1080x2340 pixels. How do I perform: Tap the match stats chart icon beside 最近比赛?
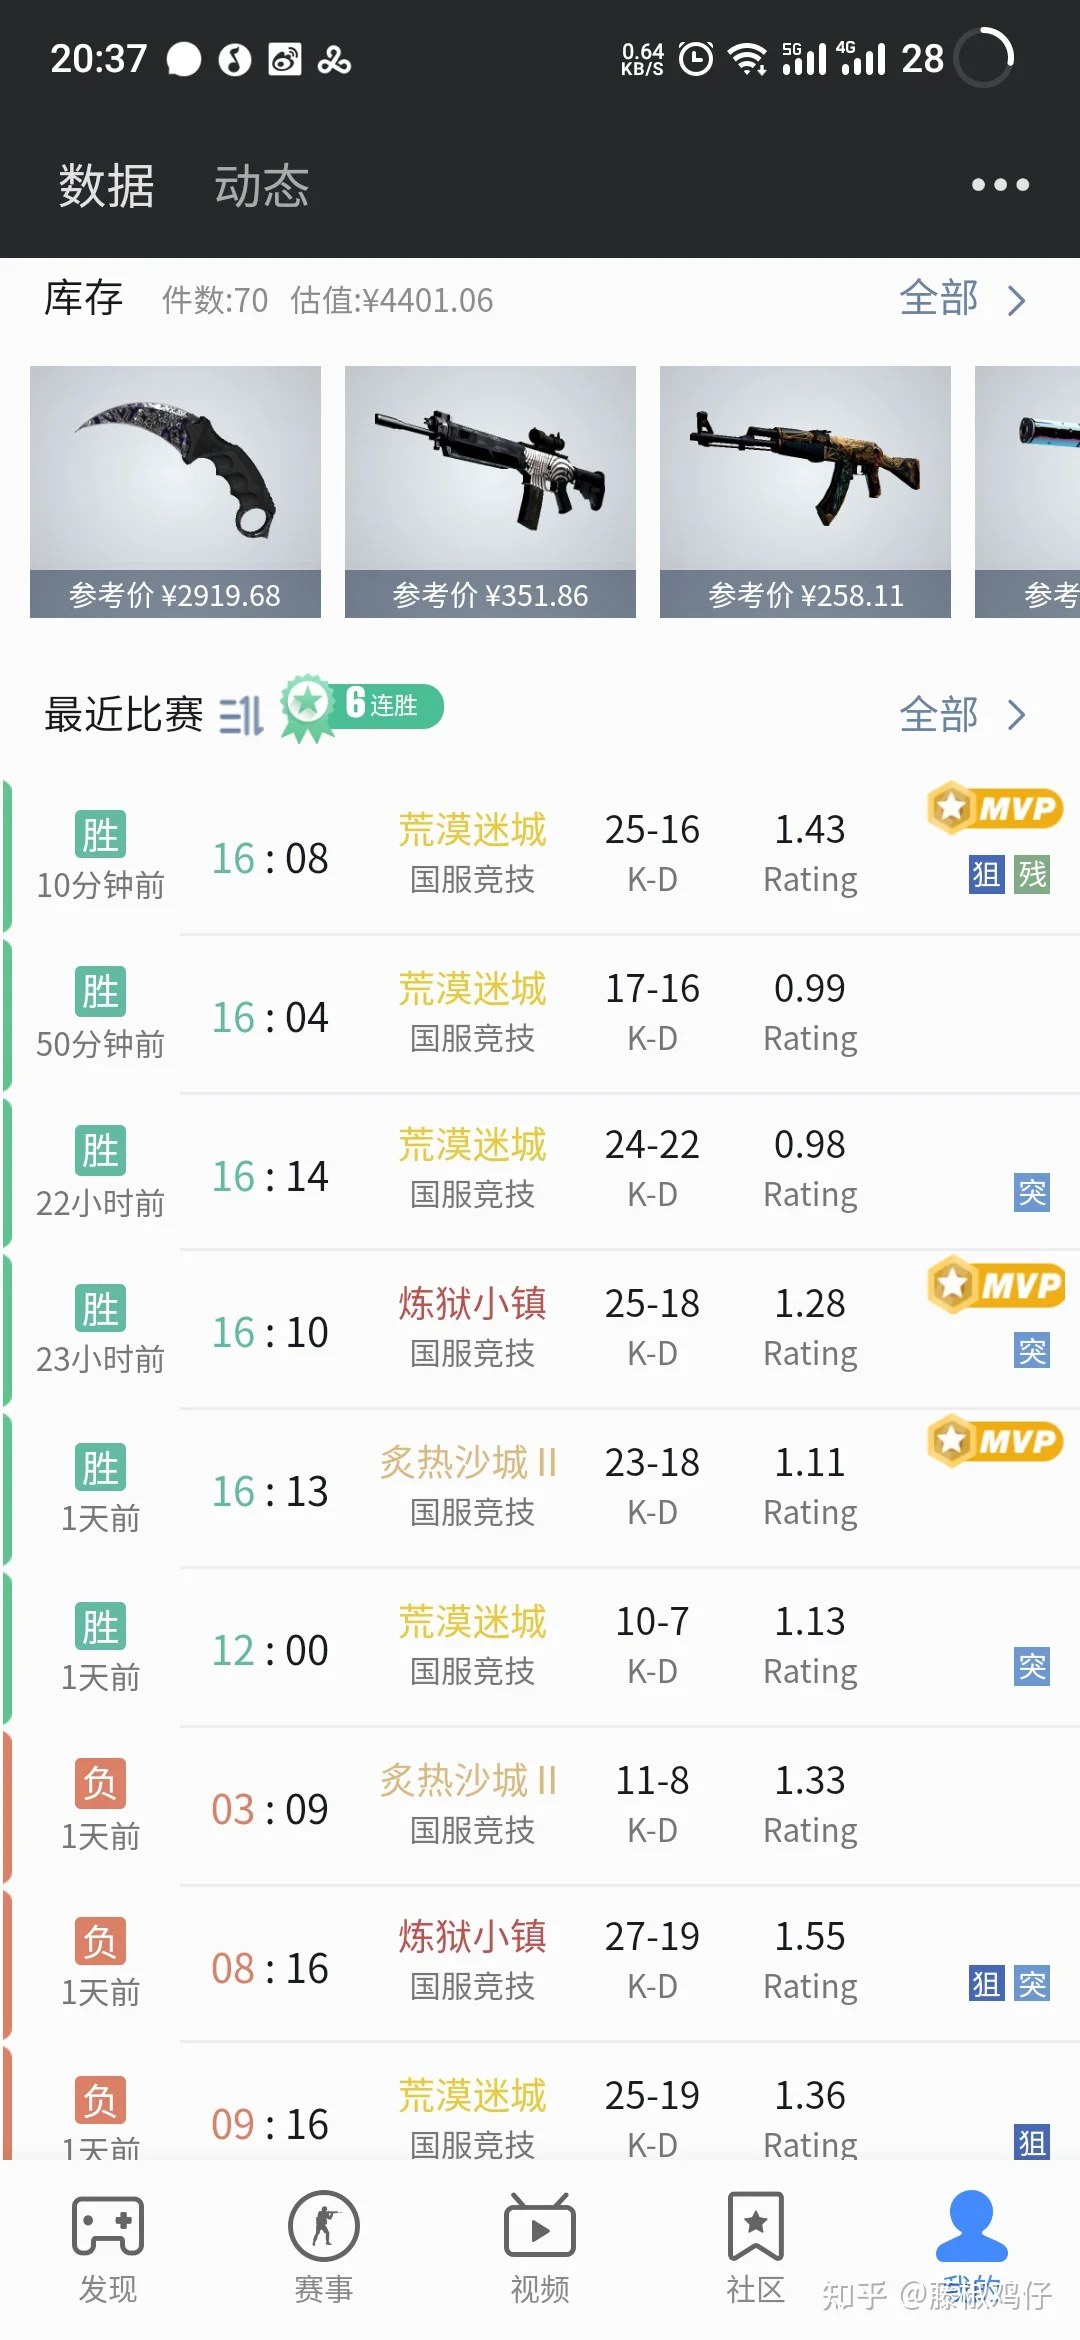(241, 715)
